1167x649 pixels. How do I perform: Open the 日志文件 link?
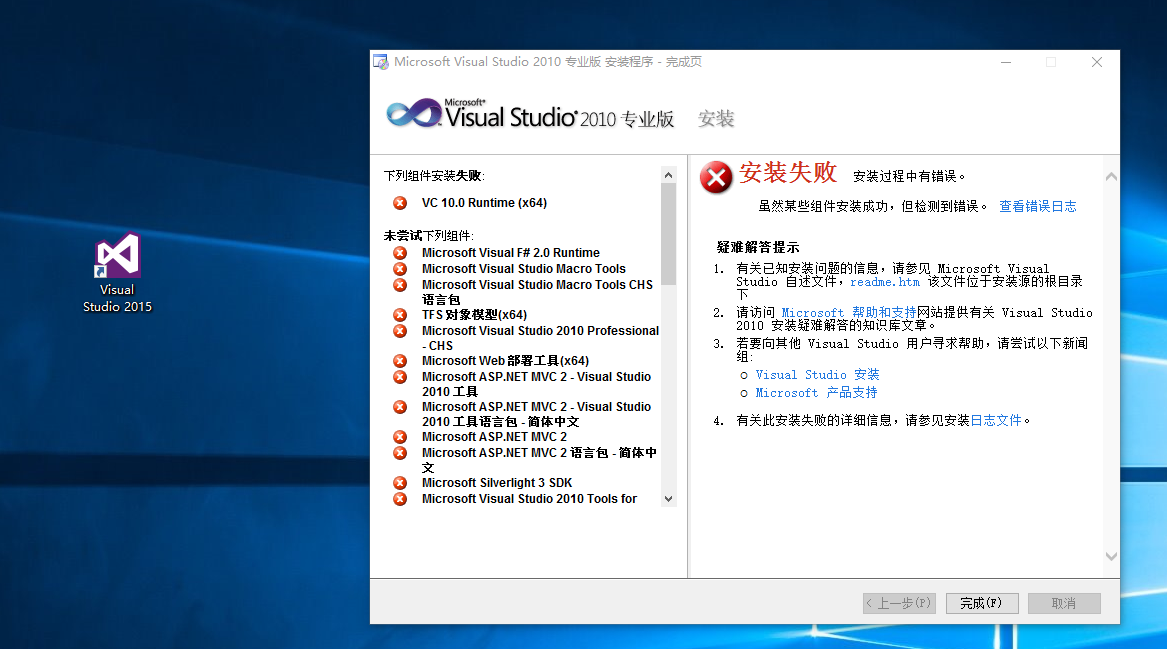(996, 421)
